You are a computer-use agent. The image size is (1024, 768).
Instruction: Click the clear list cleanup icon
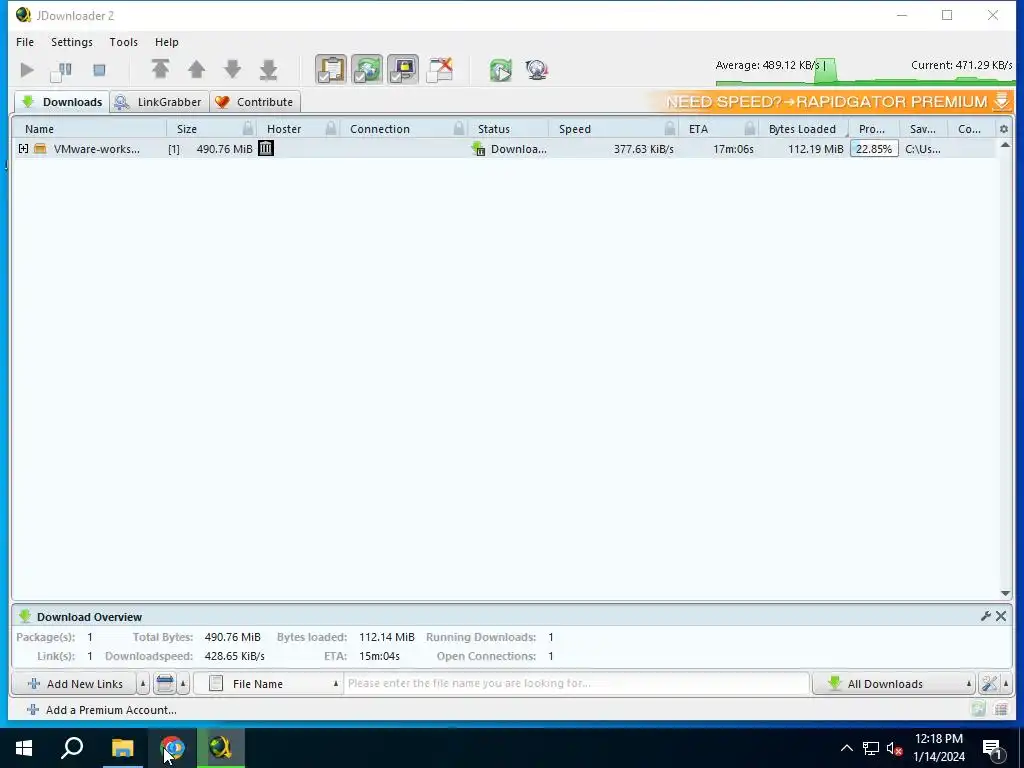click(x=165, y=684)
